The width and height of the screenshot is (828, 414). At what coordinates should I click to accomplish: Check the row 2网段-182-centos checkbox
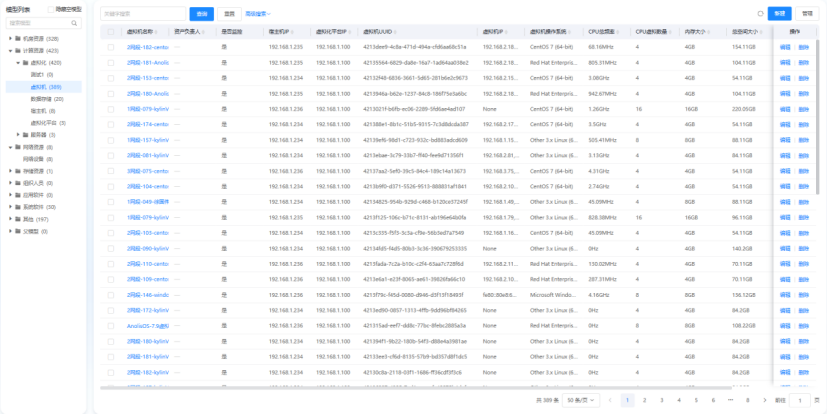[111, 47]
